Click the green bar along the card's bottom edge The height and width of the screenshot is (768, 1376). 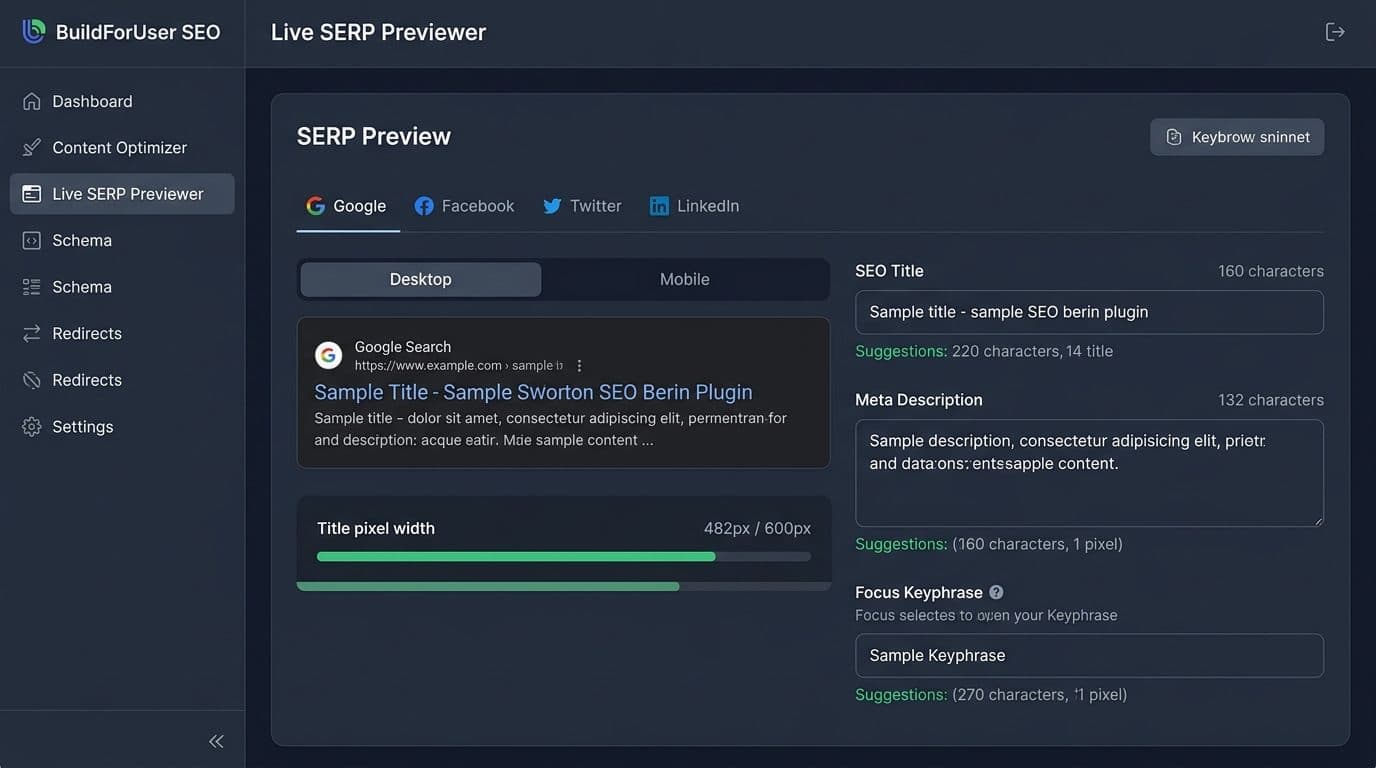(488, 587)
